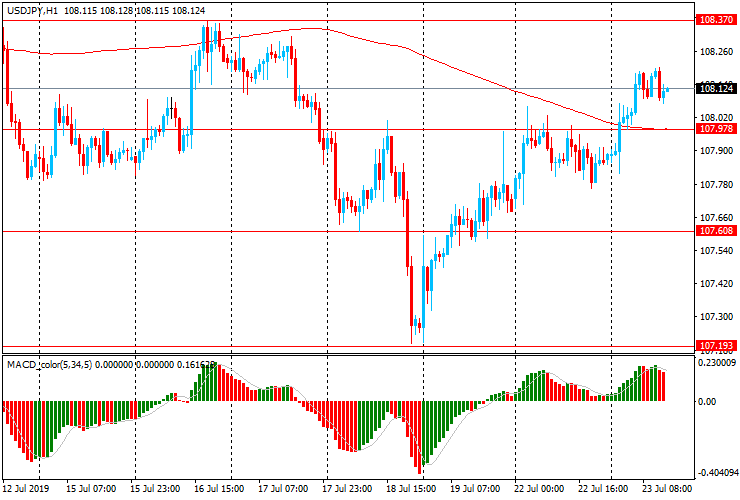
Task: Select the 107.420 price scale value
Action: coord(716,284)
